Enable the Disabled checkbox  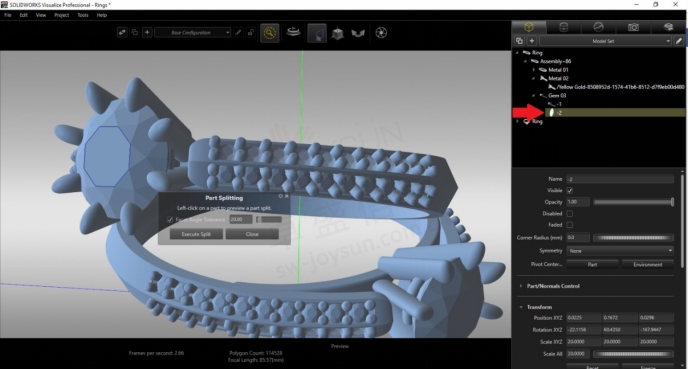click(x=570, y=214)
